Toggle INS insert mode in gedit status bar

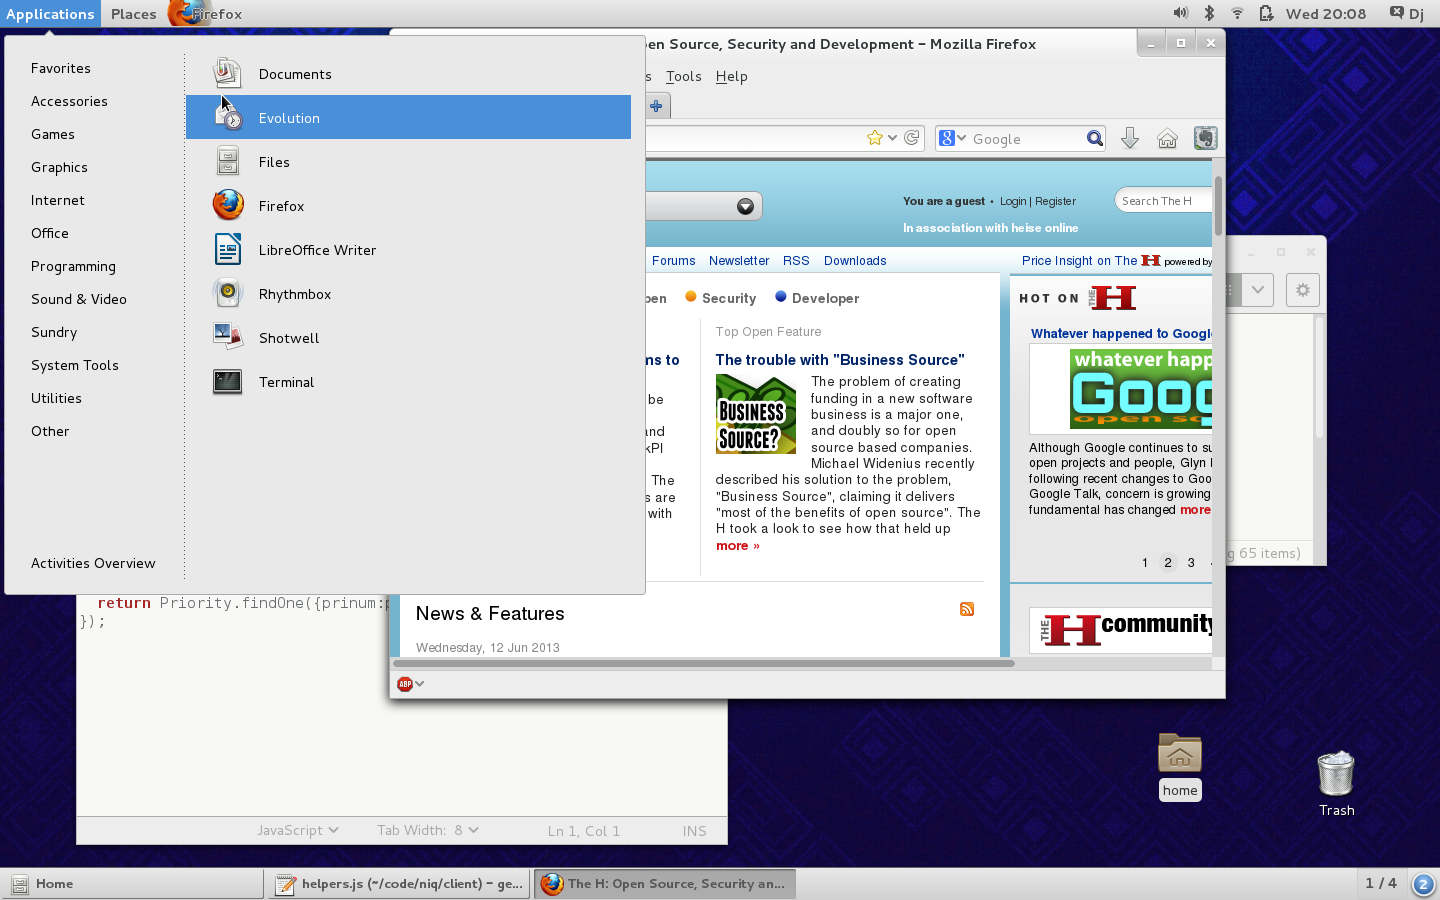[694, 831]
